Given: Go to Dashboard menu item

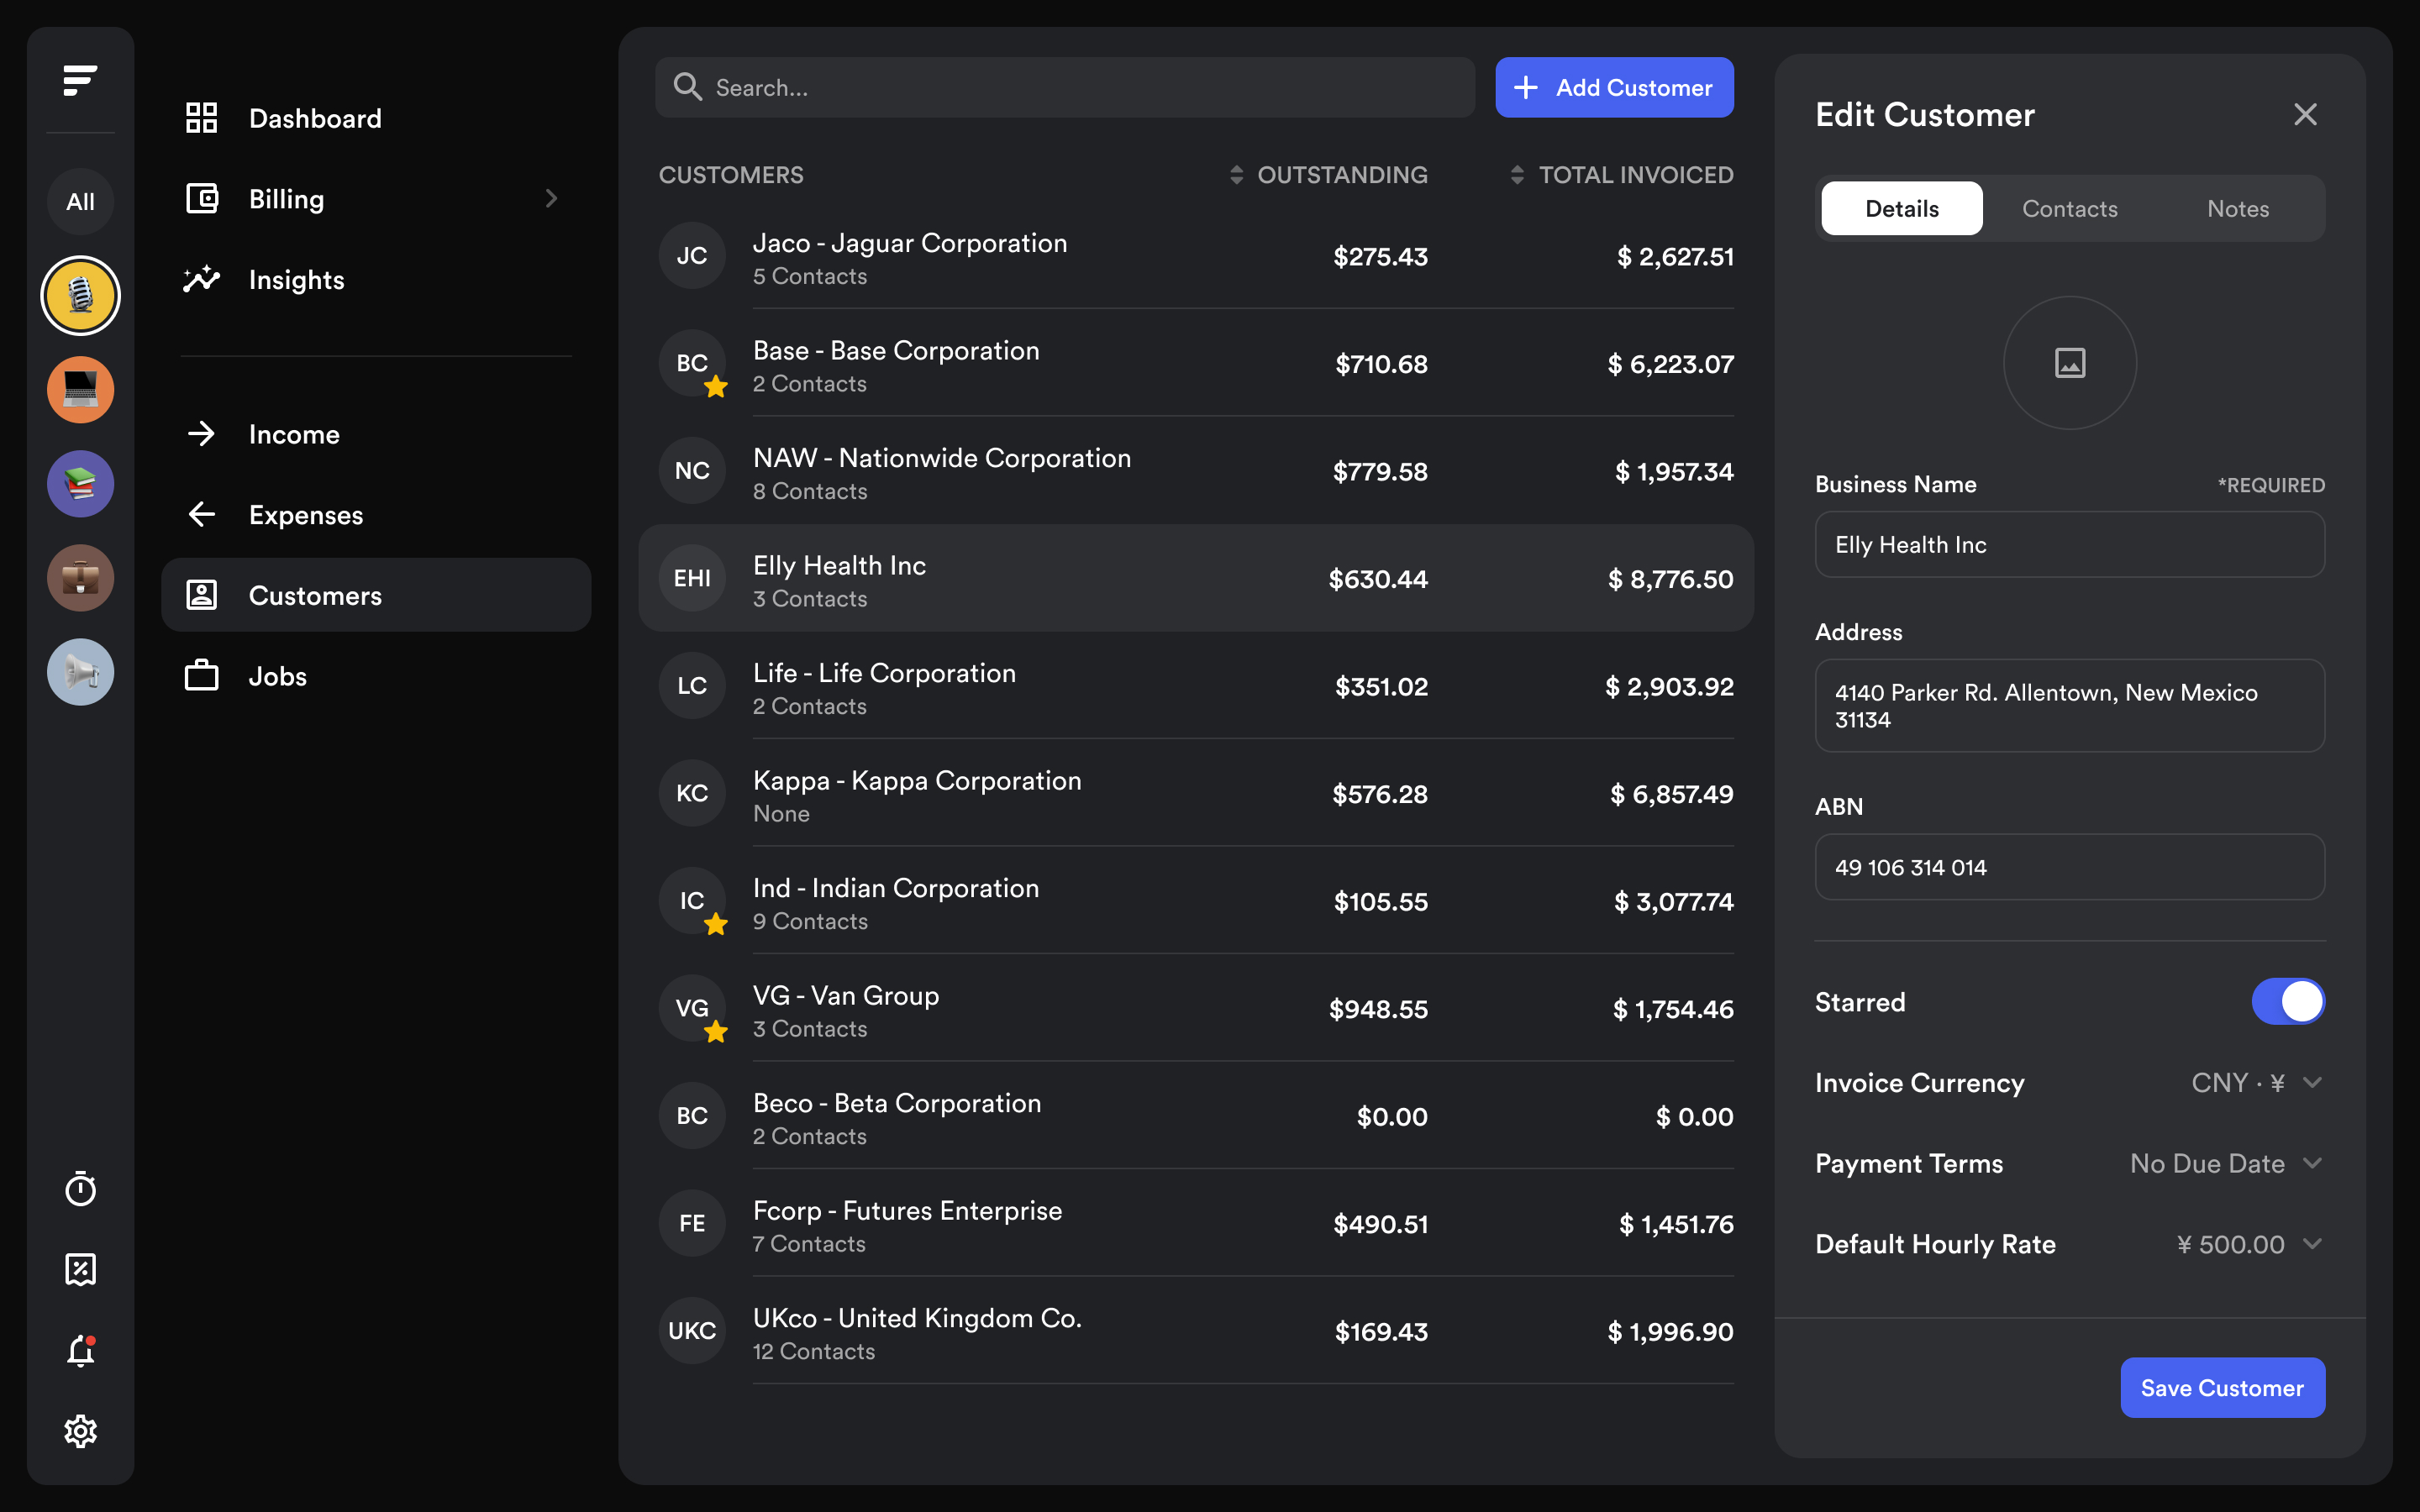Looking at the screenshot, I should pos(376,118).
